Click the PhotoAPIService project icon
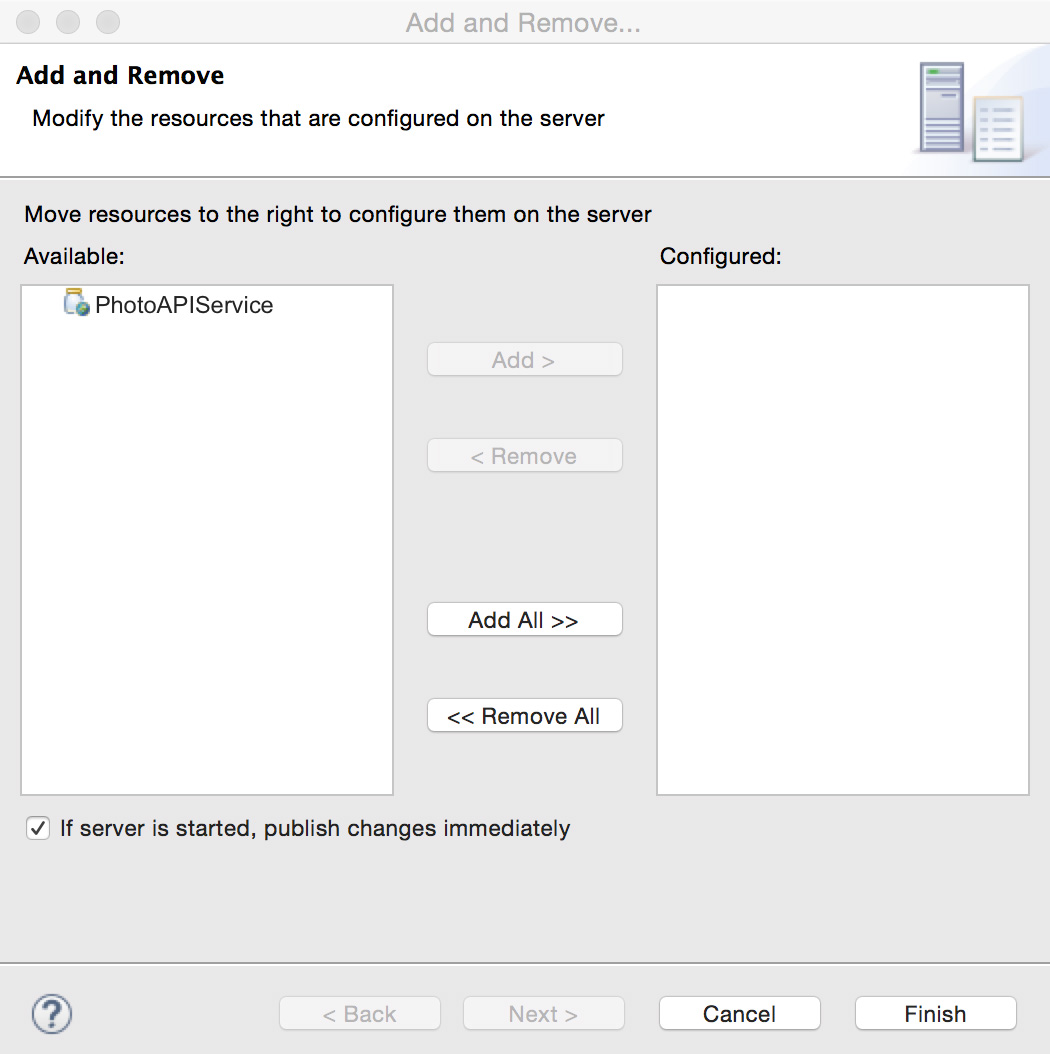Image resolution: width=1050 pixels, height=1054 pixels. (76, 303)
